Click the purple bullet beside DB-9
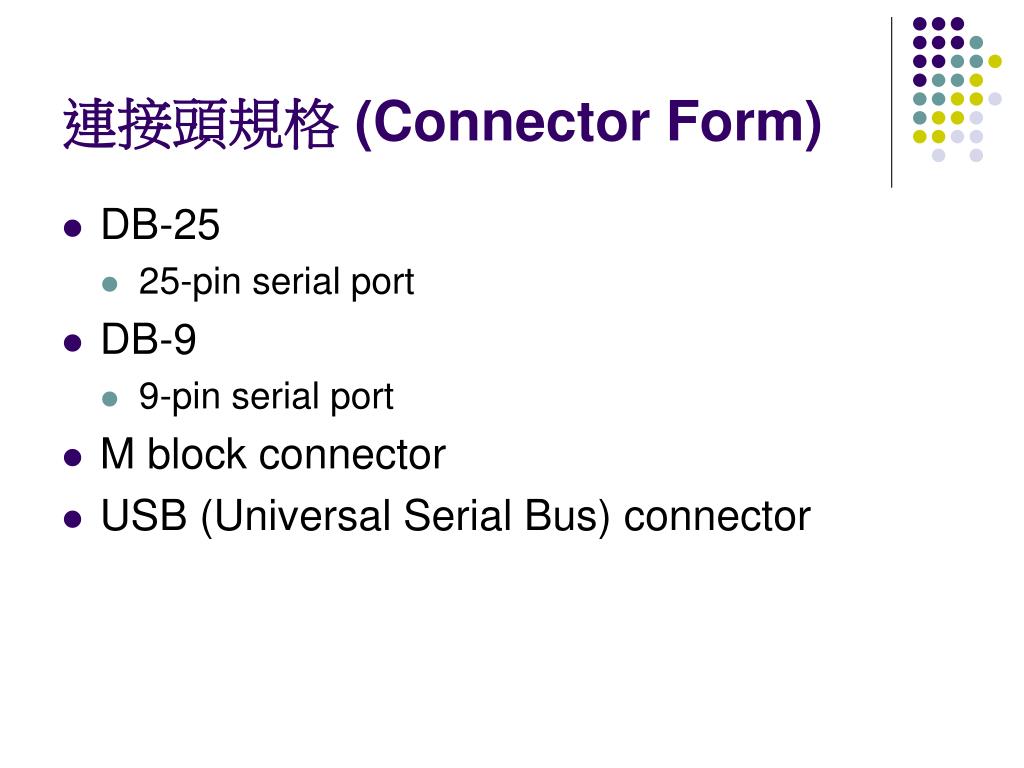 point(72,343)
